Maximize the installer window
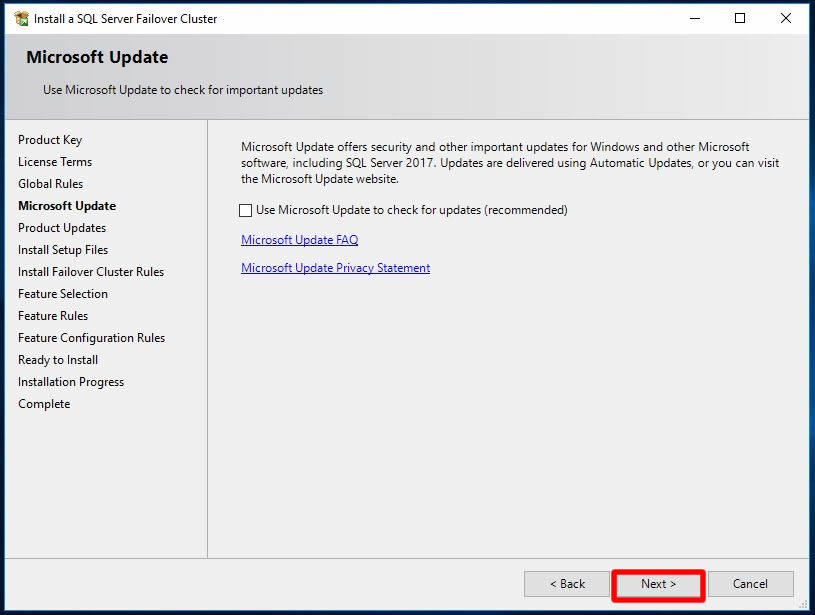815x615 pixels. [x=740, y=18]
